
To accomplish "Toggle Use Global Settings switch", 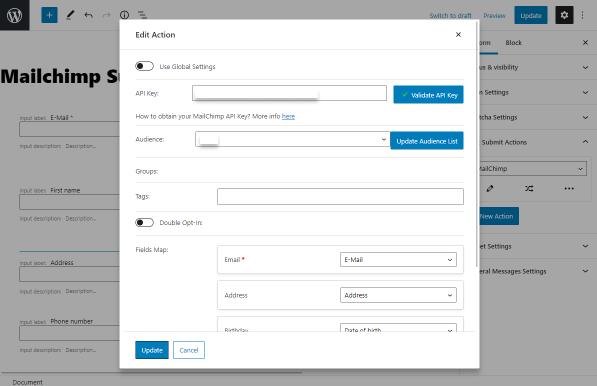I will point(145,66).
